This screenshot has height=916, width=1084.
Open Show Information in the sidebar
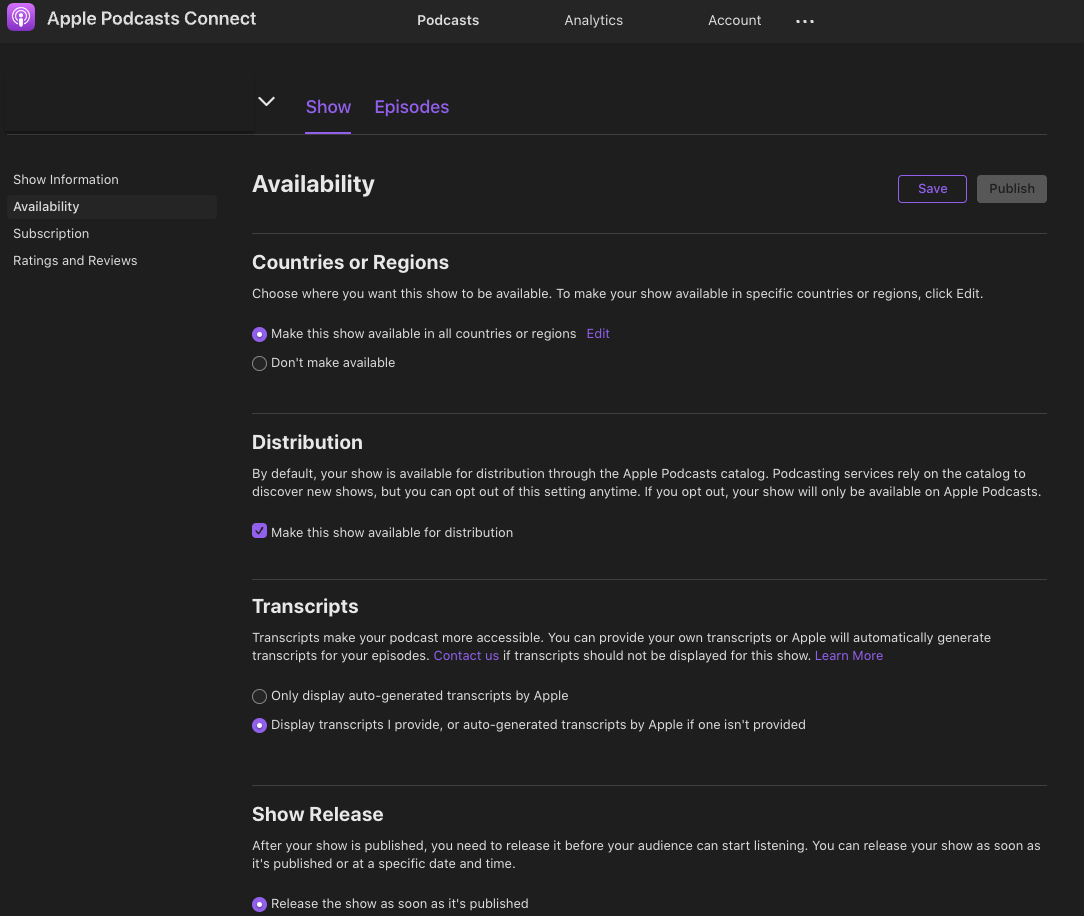point(66,180)
